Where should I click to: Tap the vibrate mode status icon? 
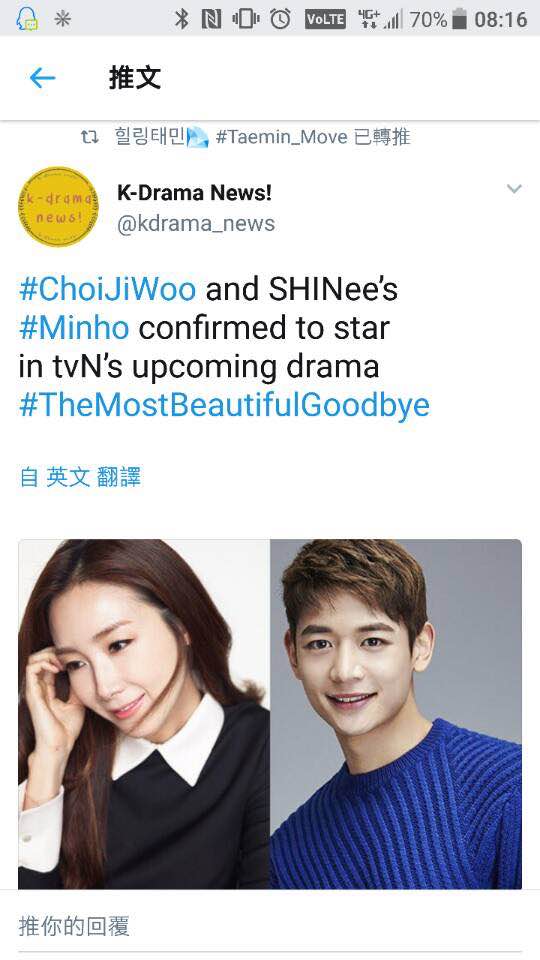click(246, 20)
